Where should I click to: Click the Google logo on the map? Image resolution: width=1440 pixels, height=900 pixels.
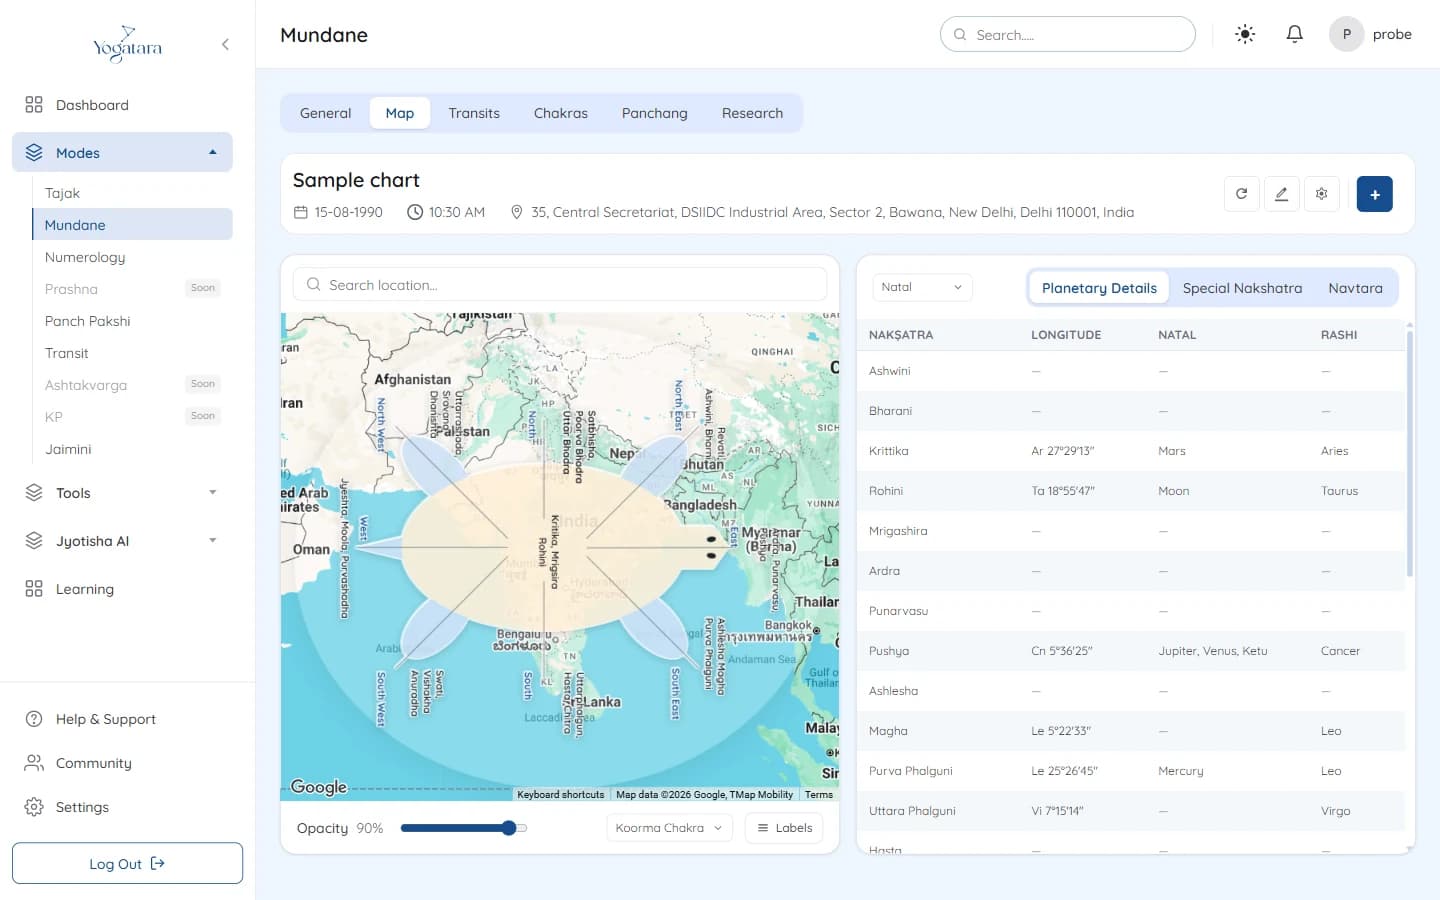point(318,787)
